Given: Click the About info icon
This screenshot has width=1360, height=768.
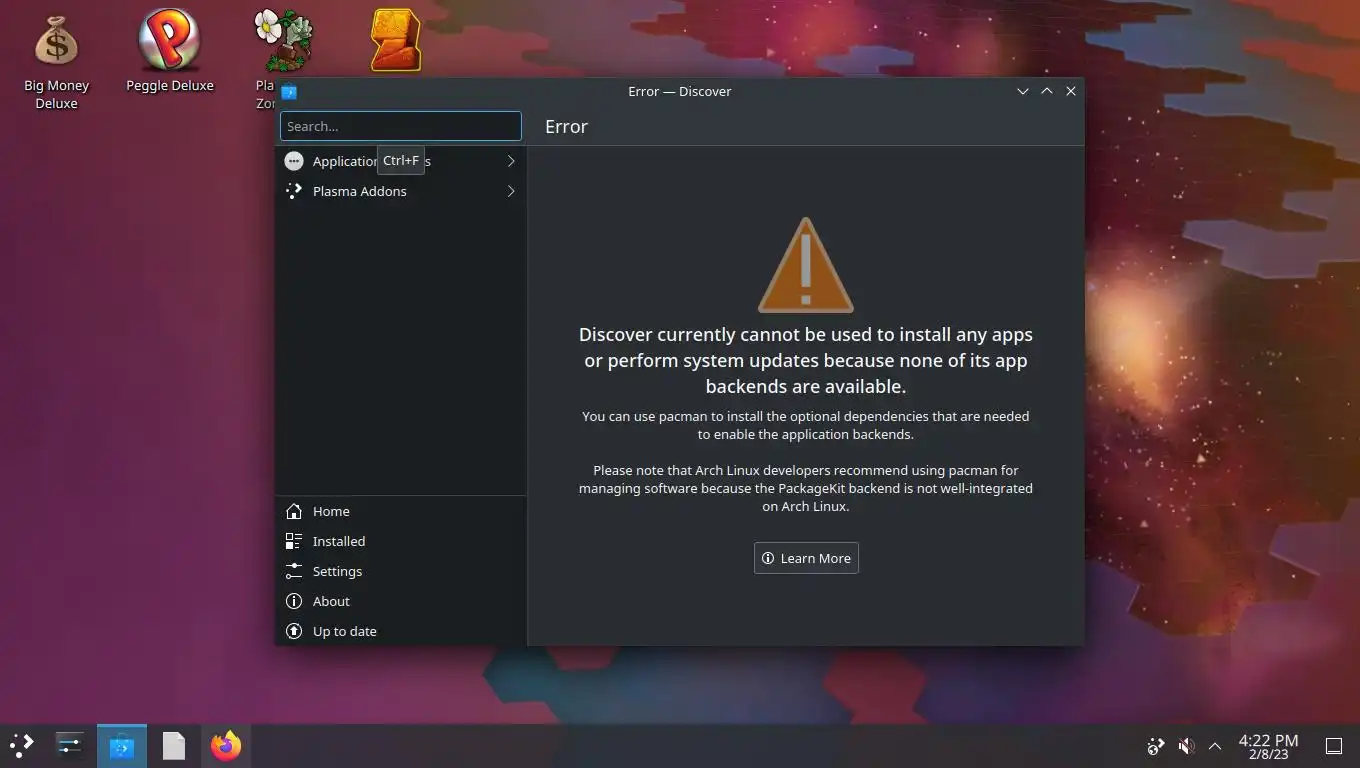Looking at the screenshot, I should point(294,601).
